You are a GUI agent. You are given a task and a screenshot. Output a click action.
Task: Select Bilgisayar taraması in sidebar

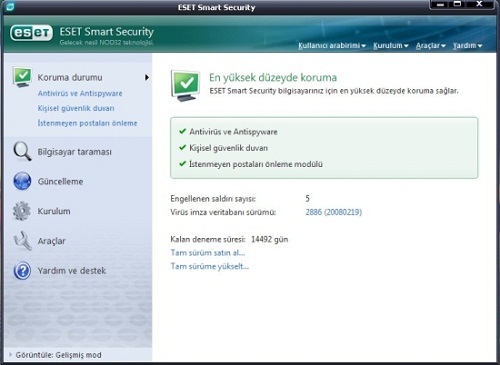pyautogui.click(x=74, y=152)
